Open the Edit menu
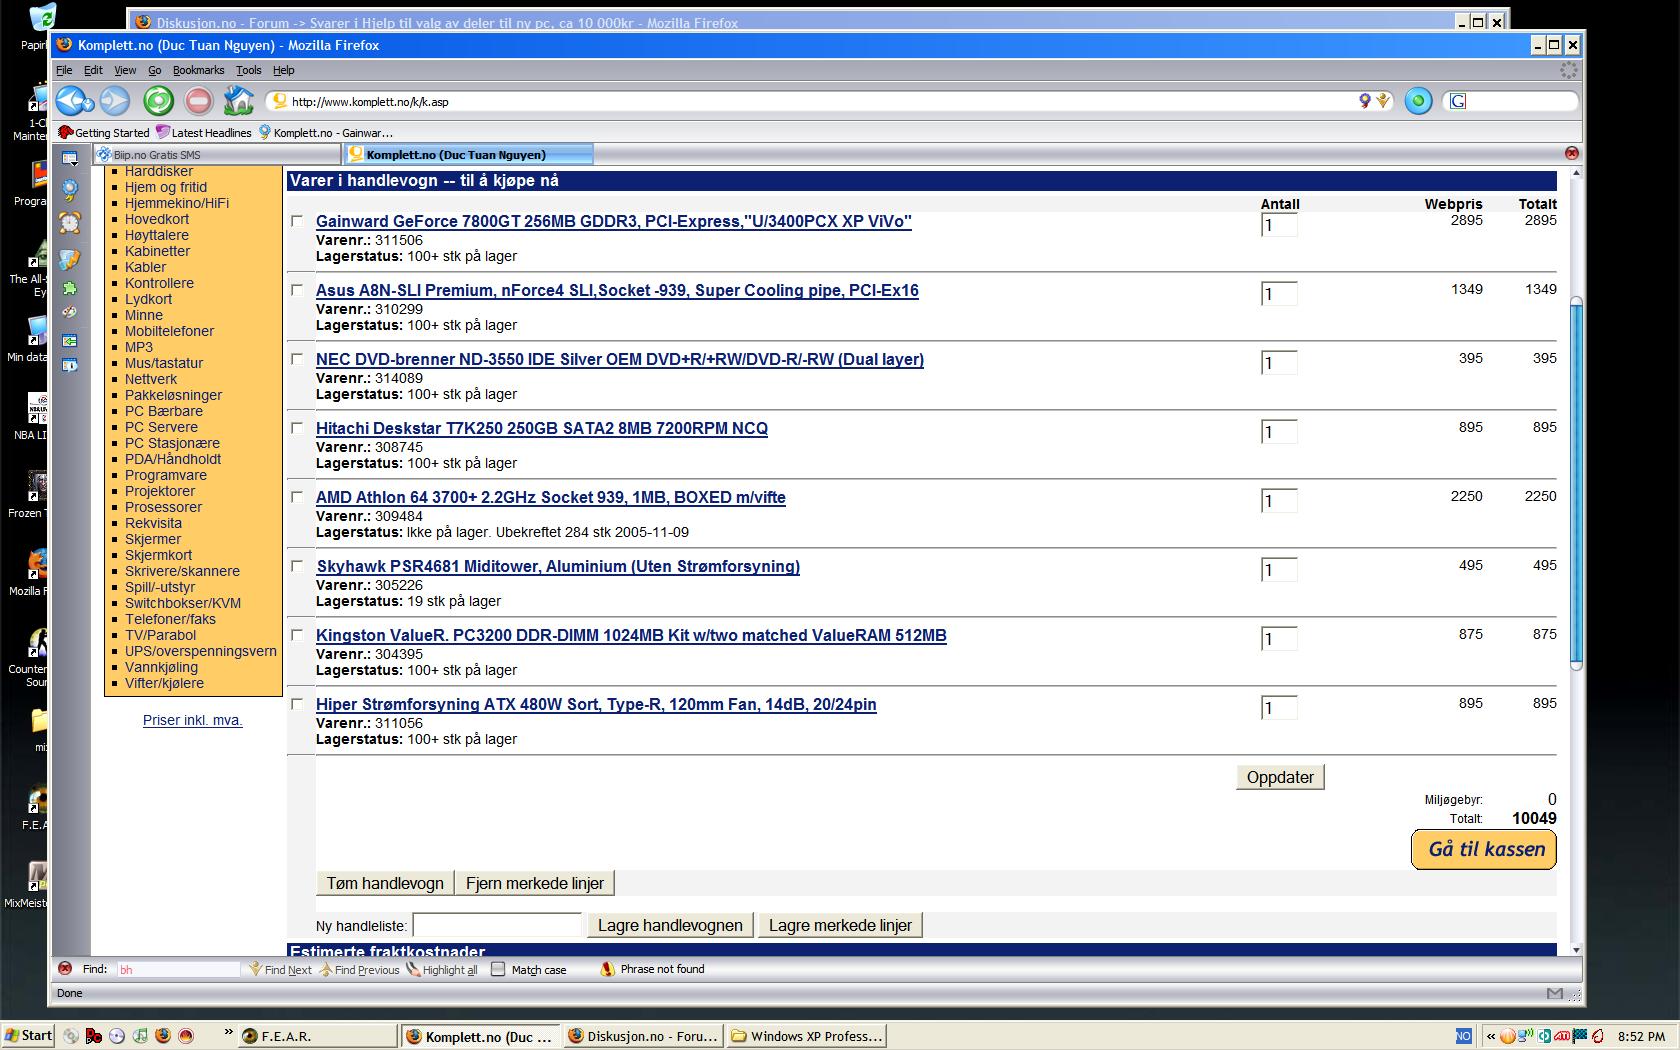 [x=93, y=70]
